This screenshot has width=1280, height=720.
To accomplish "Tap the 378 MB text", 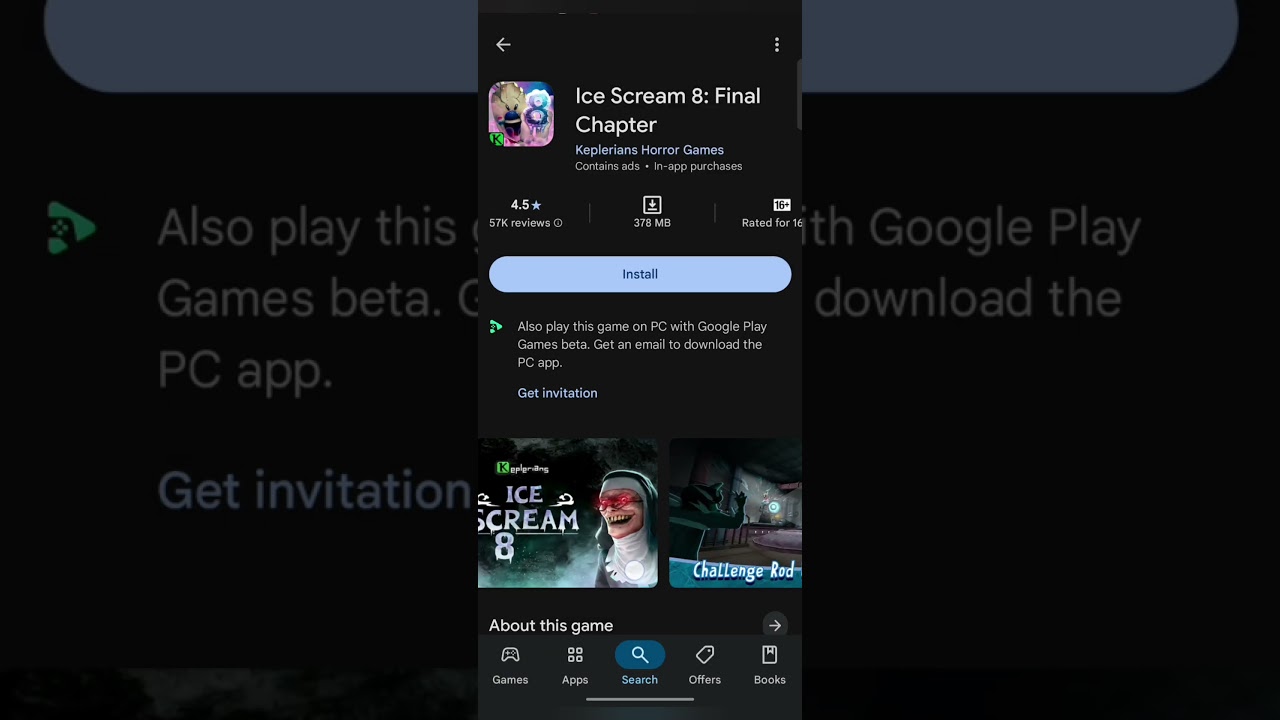I will pos(652,223).
